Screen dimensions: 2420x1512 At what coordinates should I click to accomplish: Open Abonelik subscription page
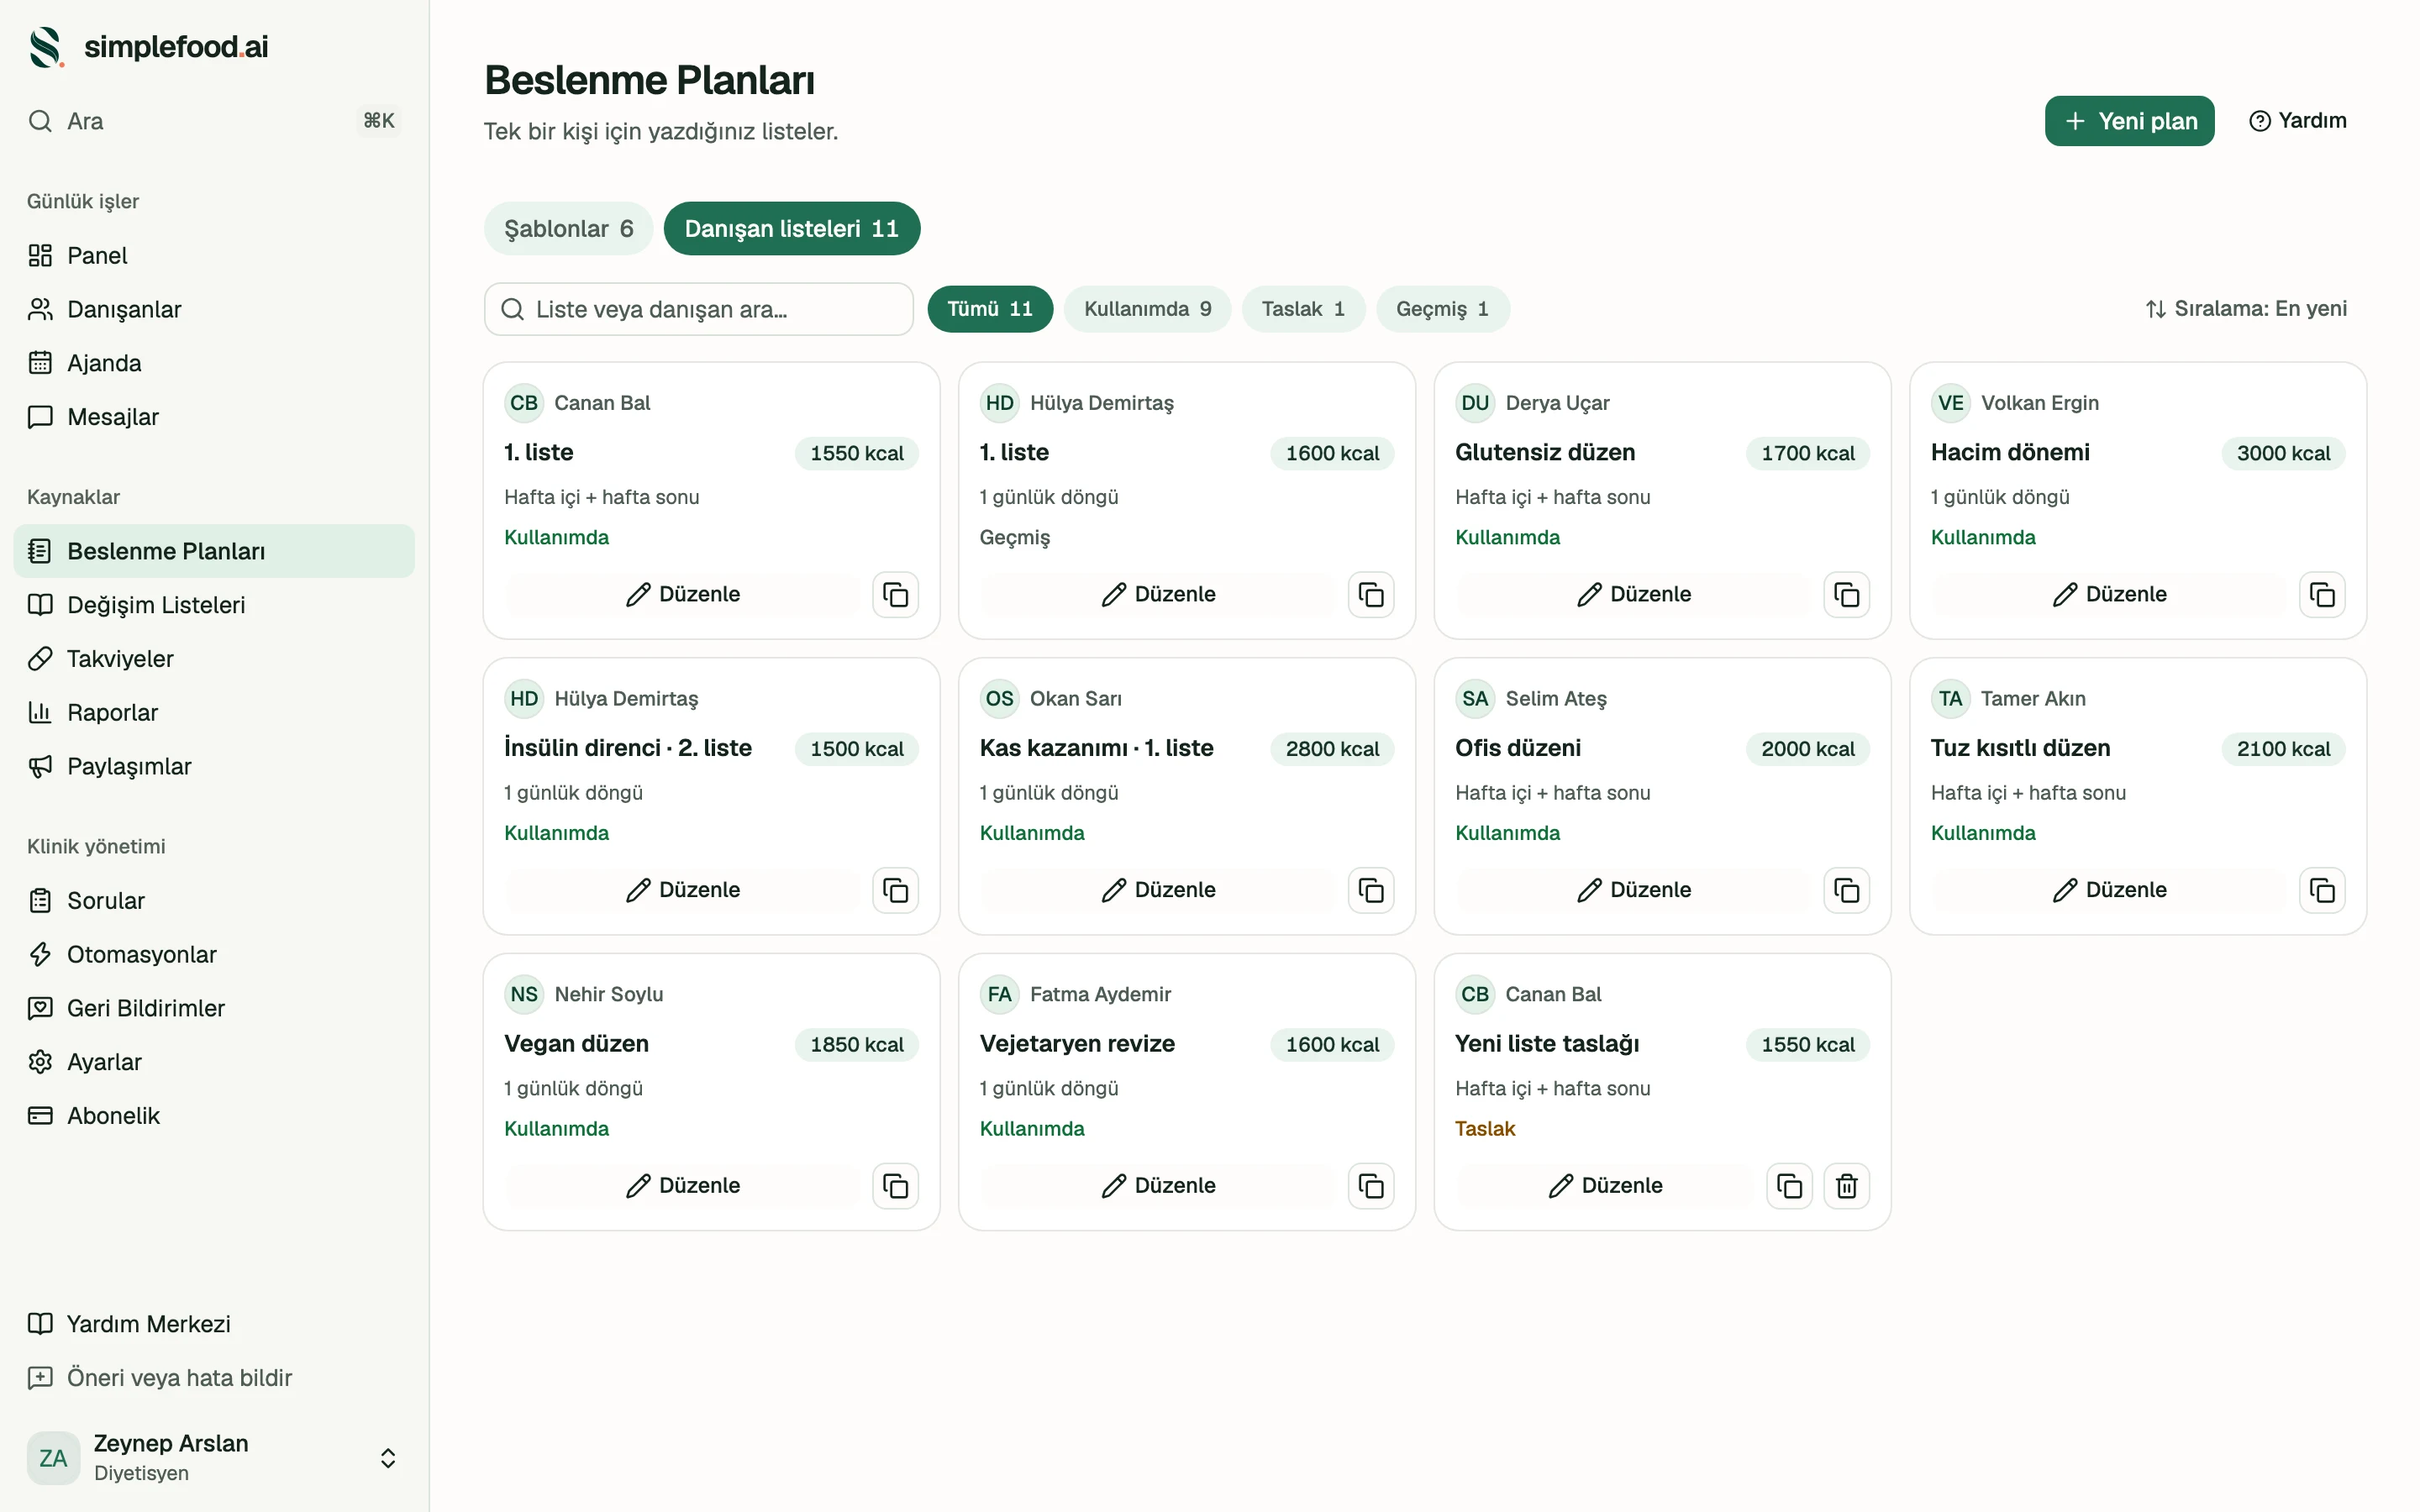[x=214, y=1116]
